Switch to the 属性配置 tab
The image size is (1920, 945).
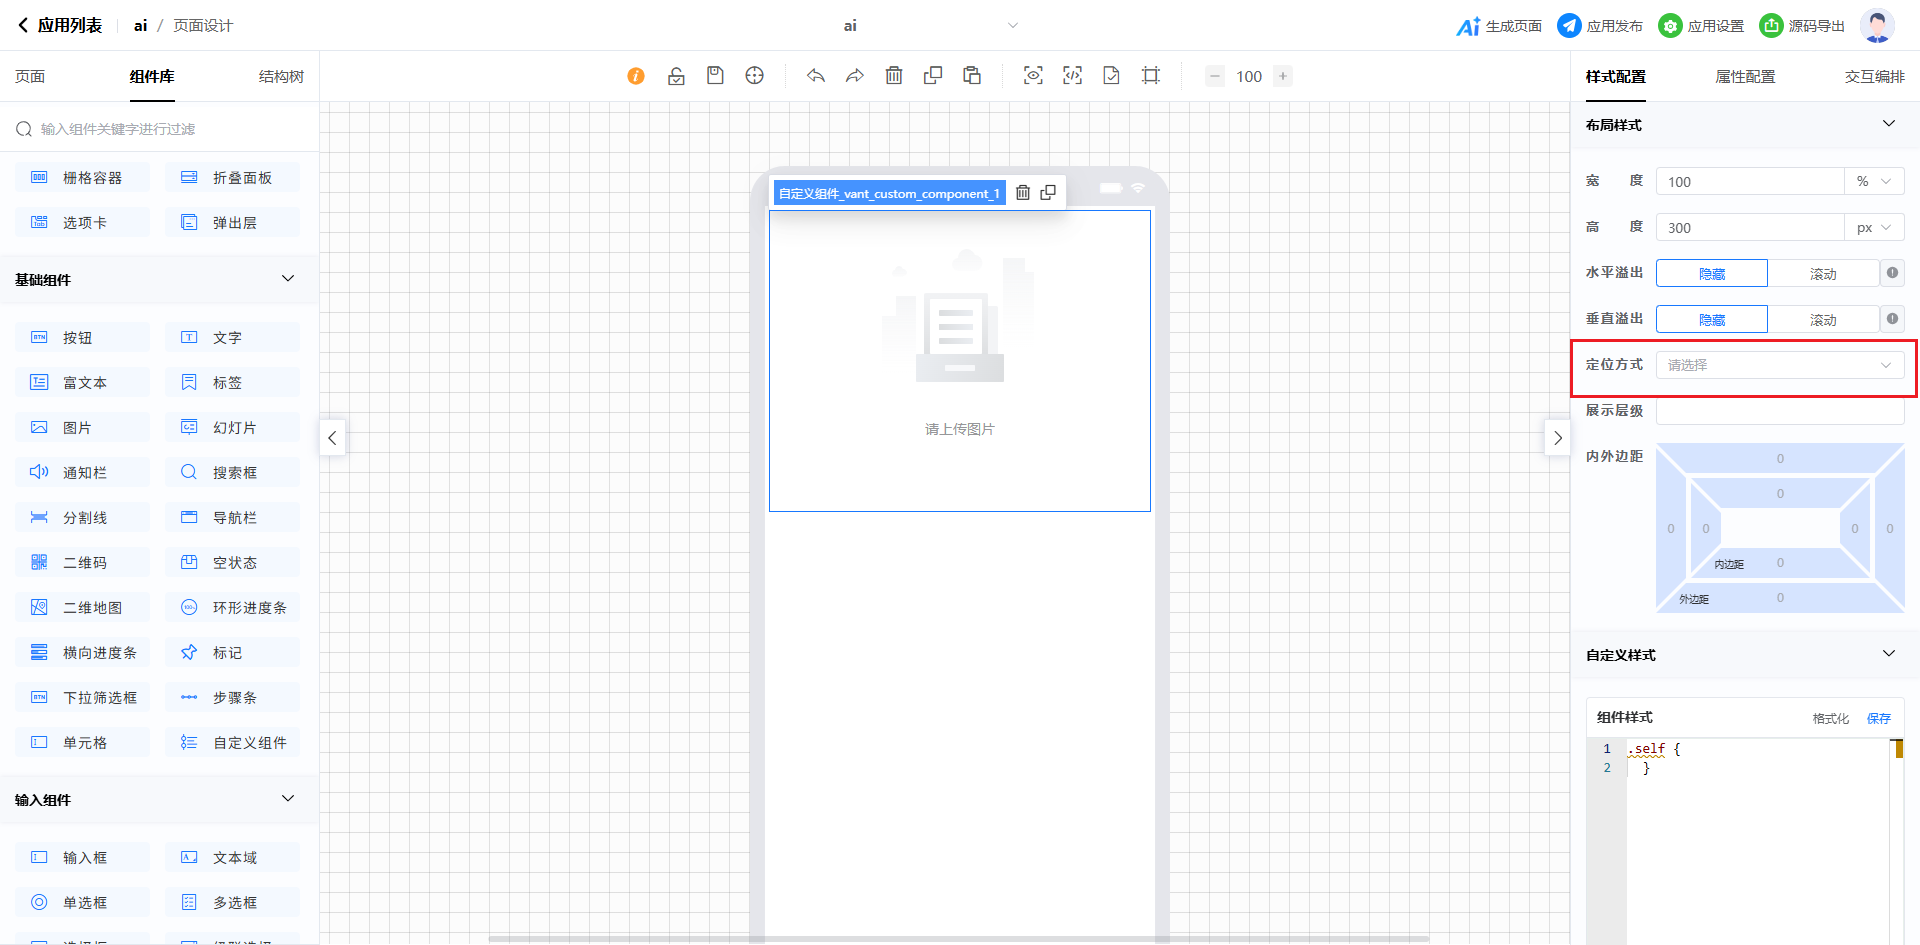pyautogui.click(x=1745, y=77)
